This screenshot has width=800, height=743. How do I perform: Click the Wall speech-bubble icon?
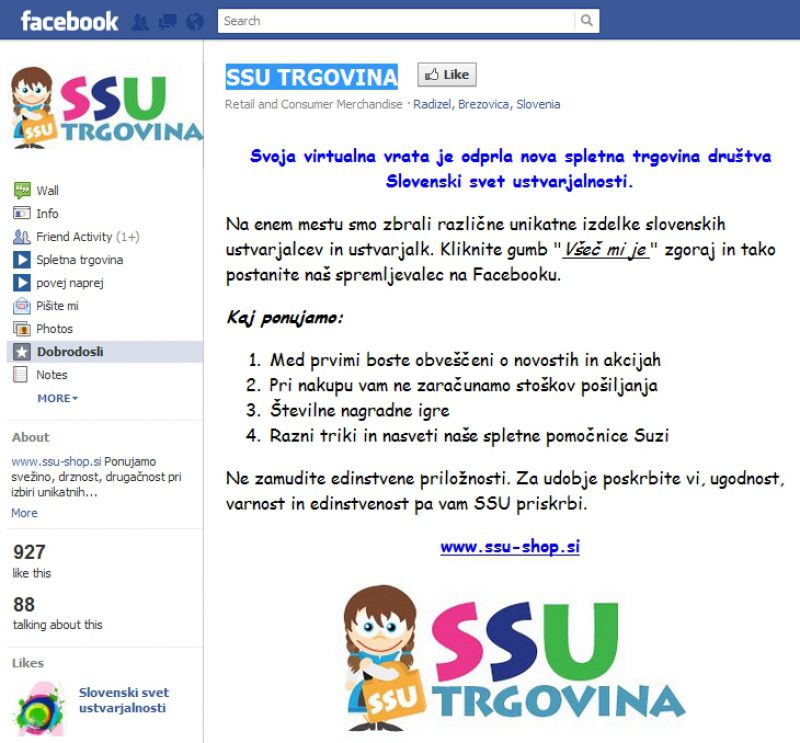pyautogui.click(x=21, y=190)
